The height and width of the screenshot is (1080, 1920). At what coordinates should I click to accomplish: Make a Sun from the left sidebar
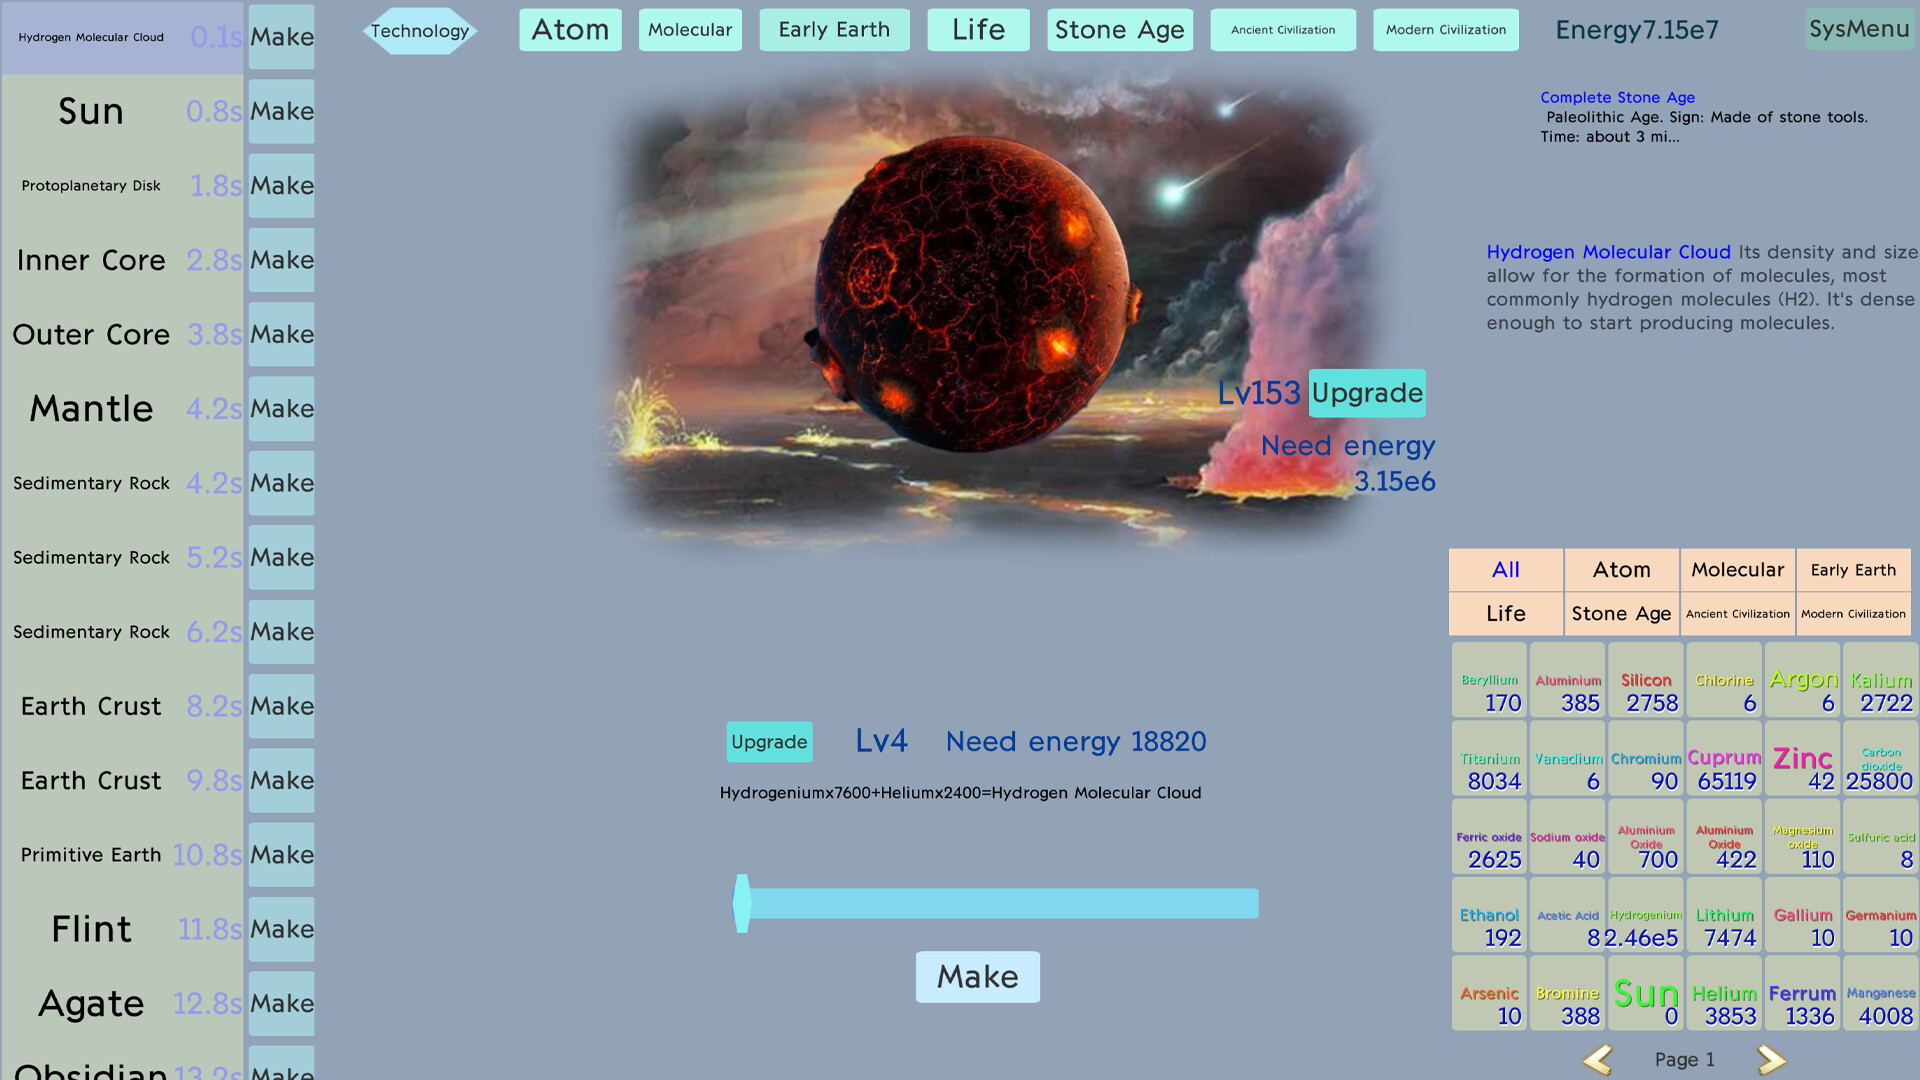pyautogui.click(x=281, y=111)
